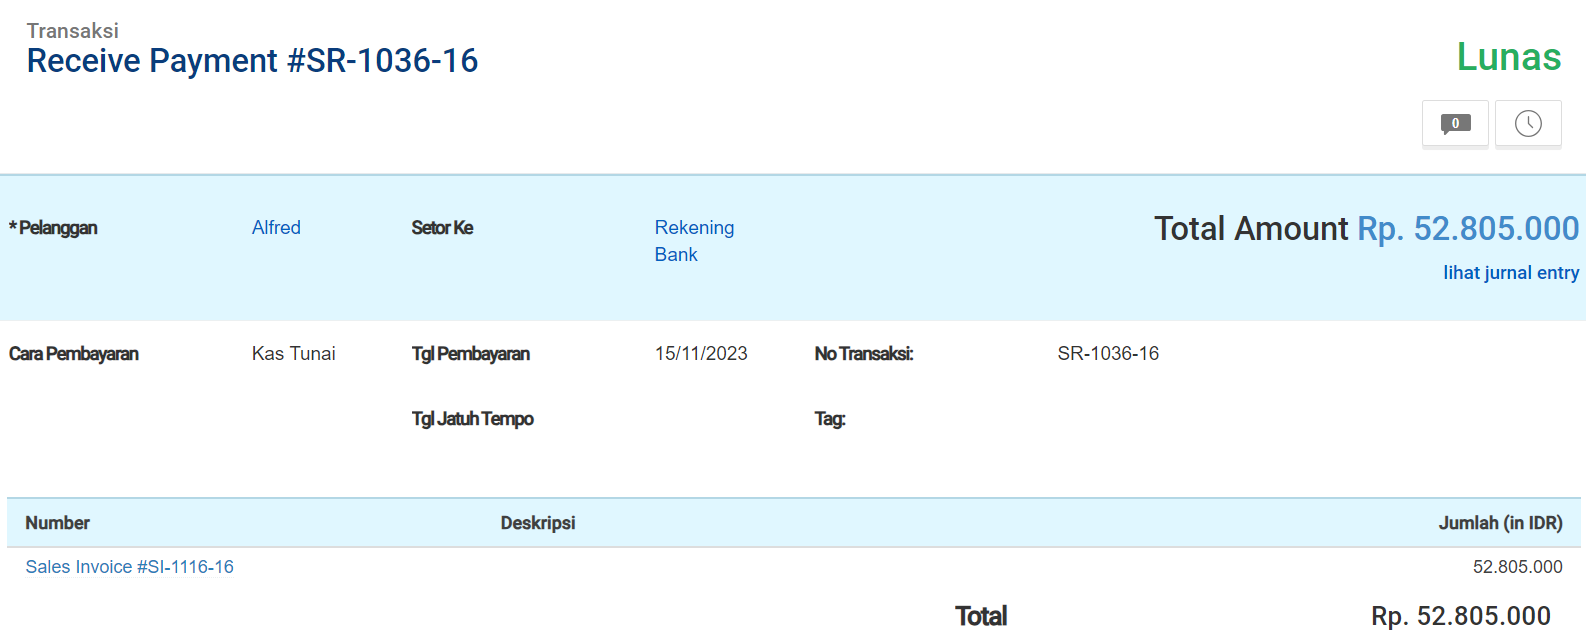Open the transaction history clock icon
The height and width of the screenshot is (636, 1586).
(1527, 124)
